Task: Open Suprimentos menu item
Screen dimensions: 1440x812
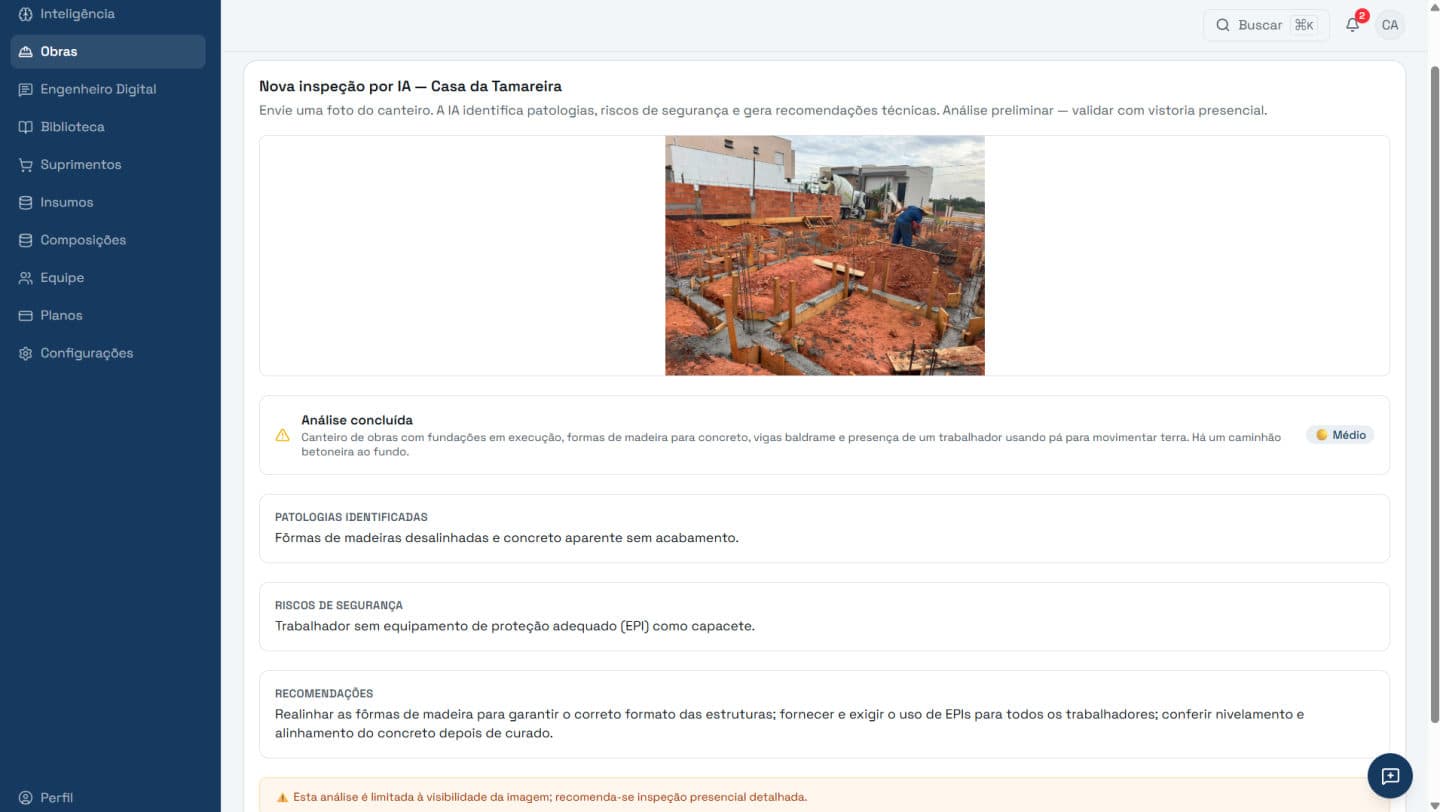Action: point(108,164)
